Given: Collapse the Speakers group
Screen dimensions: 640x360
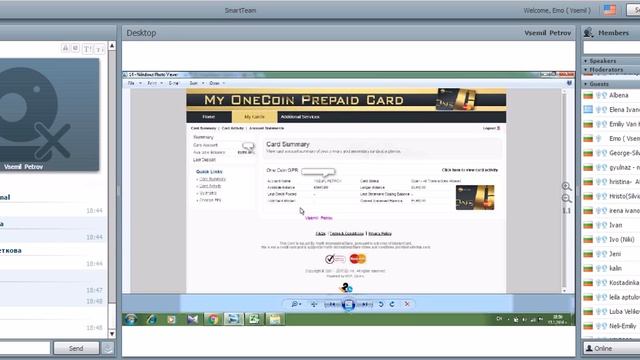Looking at the screenshot, I should [586, 61].
